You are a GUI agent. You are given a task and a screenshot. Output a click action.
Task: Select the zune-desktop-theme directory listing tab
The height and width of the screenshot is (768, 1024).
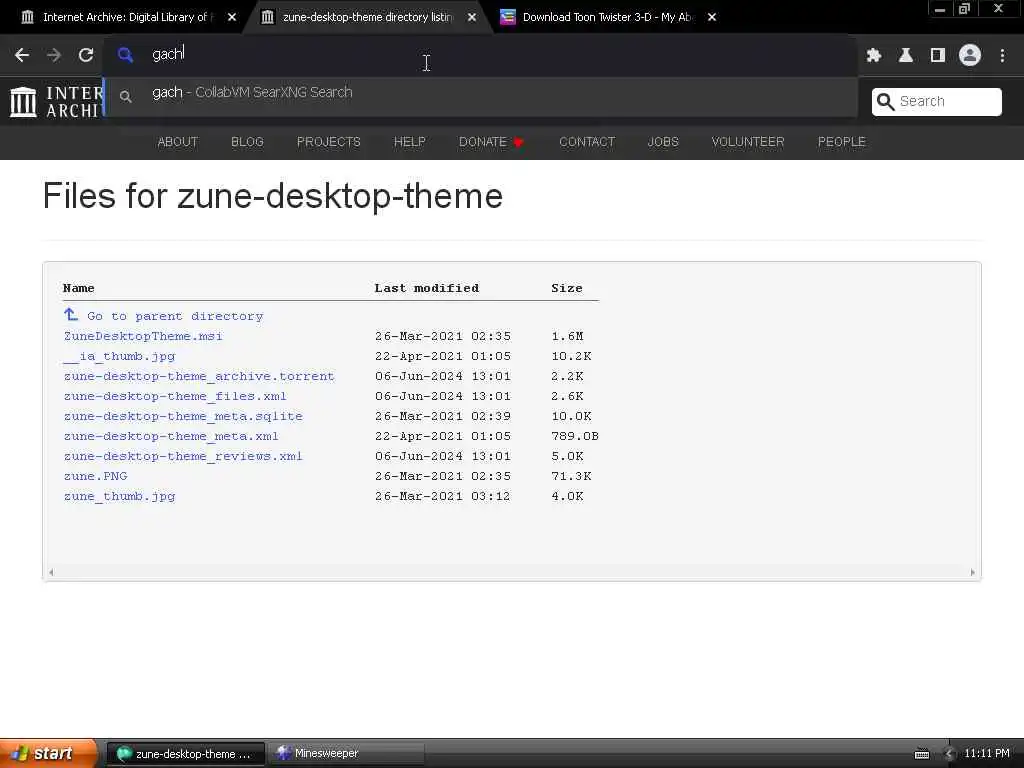(x=366, y=17)
